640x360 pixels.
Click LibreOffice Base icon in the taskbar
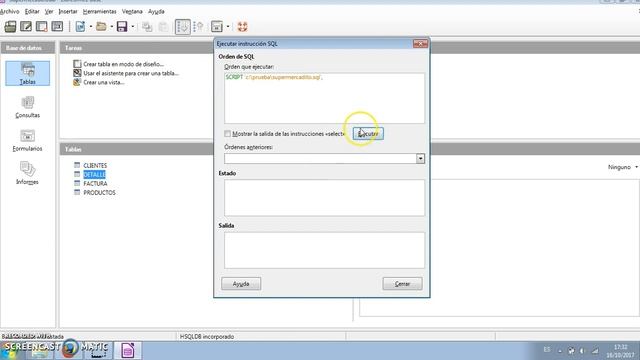coord(128,350)
